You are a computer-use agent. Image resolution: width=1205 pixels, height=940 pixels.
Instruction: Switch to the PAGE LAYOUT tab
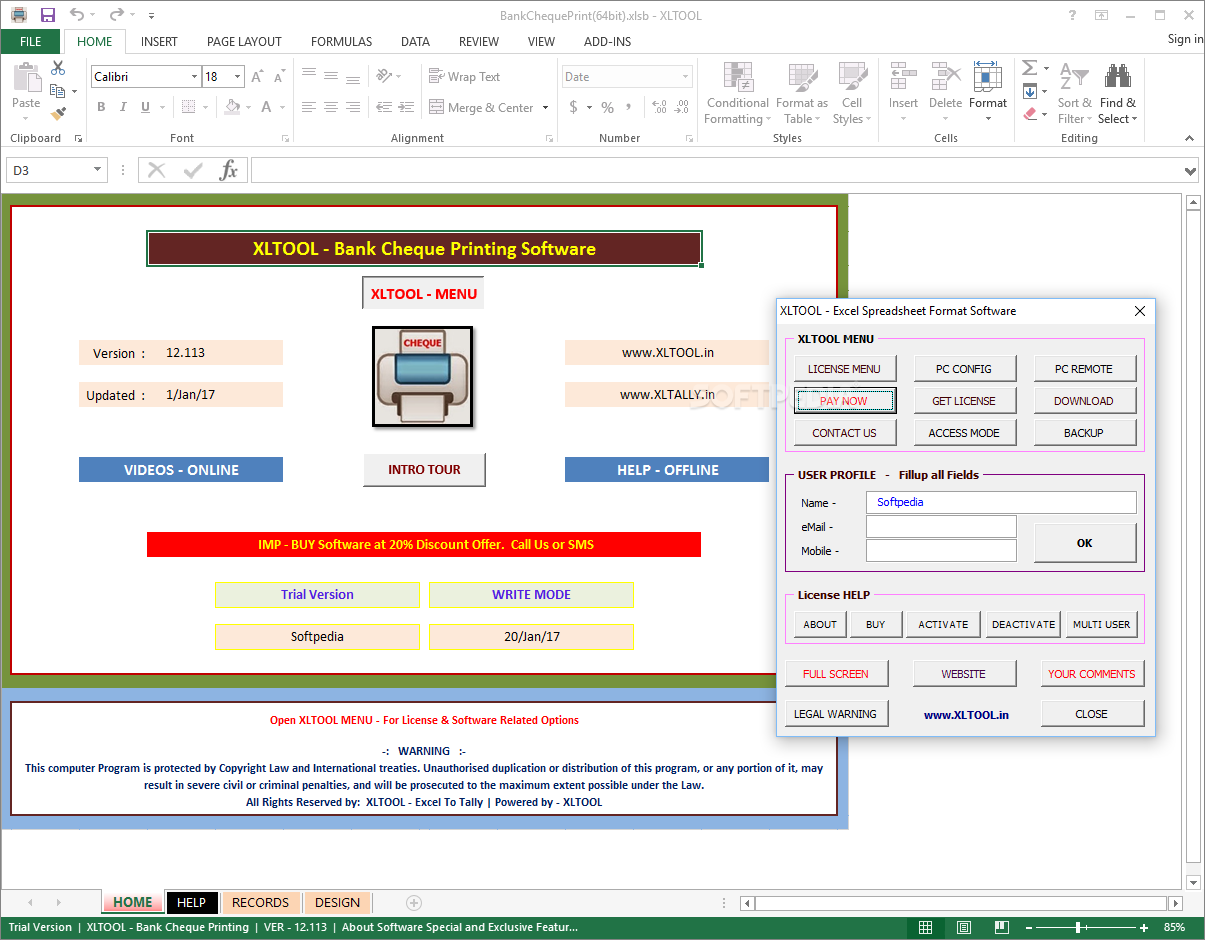[244, 41]
